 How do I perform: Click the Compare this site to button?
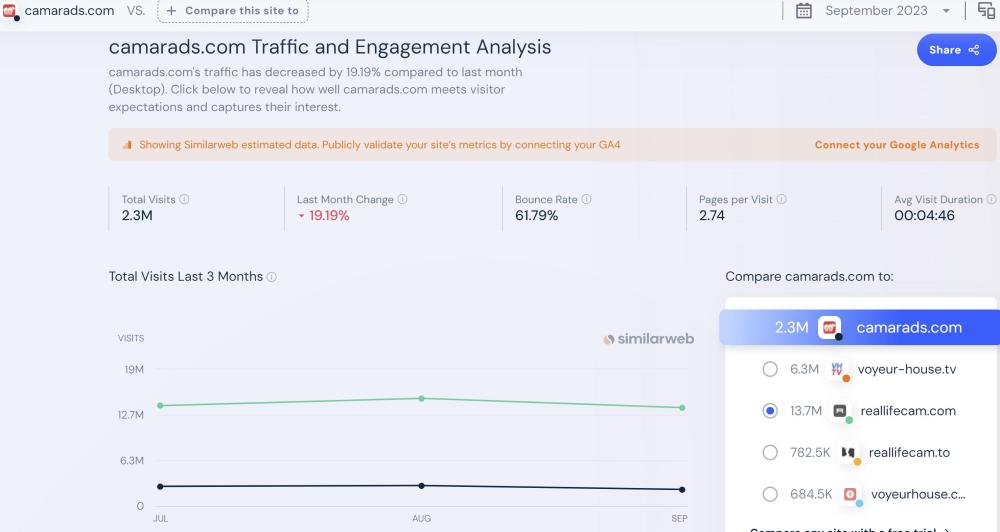click(233, 11)
